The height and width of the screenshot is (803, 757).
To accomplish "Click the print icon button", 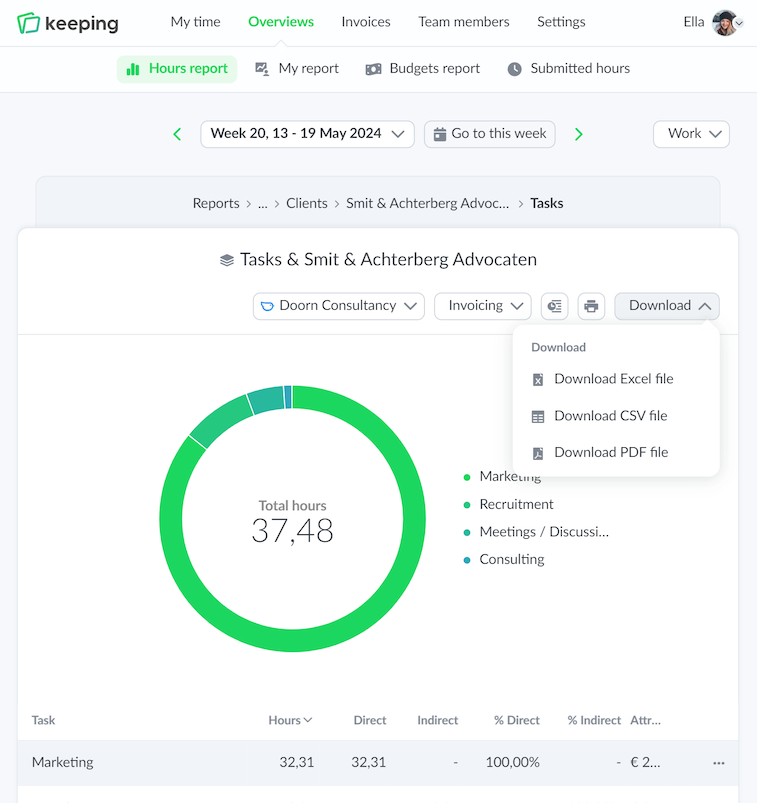I will [x=591, y=306].
